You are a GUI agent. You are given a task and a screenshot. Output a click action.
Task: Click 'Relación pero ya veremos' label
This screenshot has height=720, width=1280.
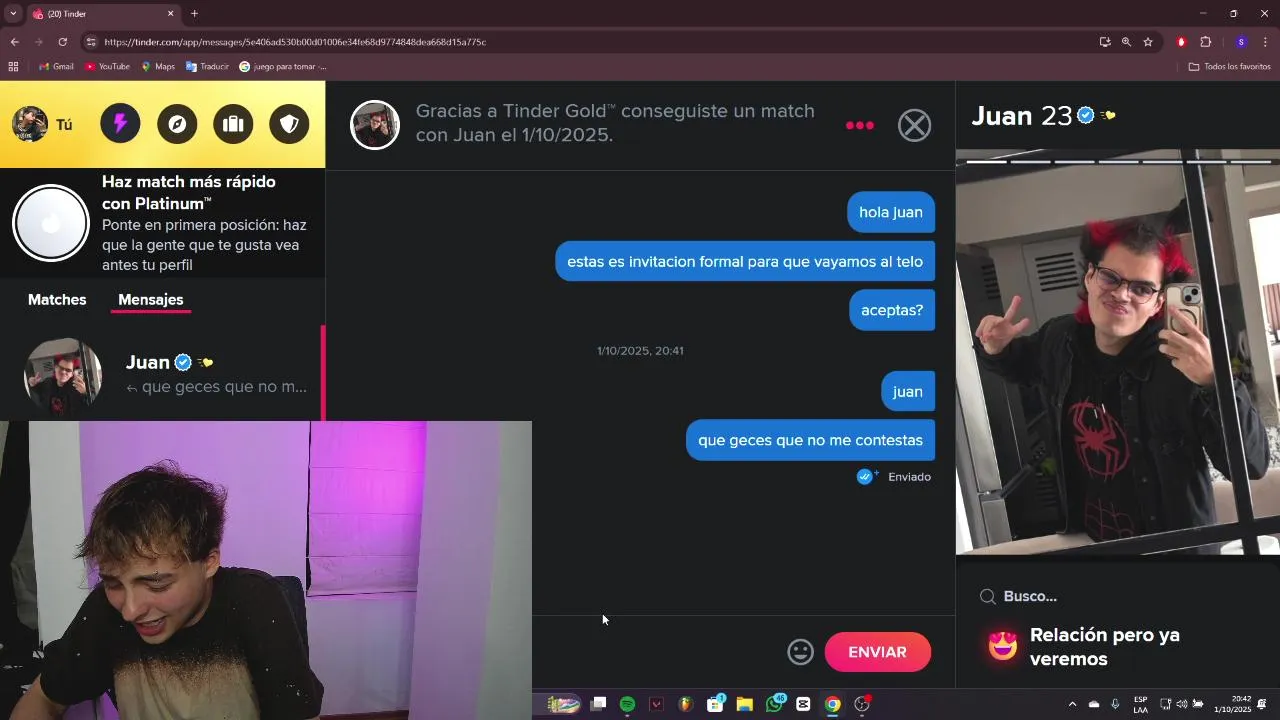click(1105, 647)
